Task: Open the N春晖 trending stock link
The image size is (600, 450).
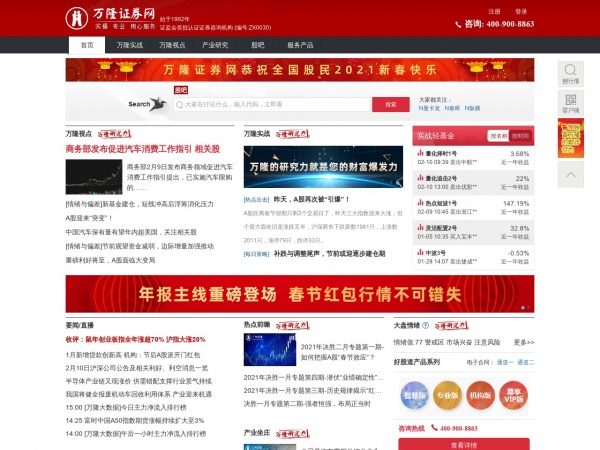Action: click(452, 108)
